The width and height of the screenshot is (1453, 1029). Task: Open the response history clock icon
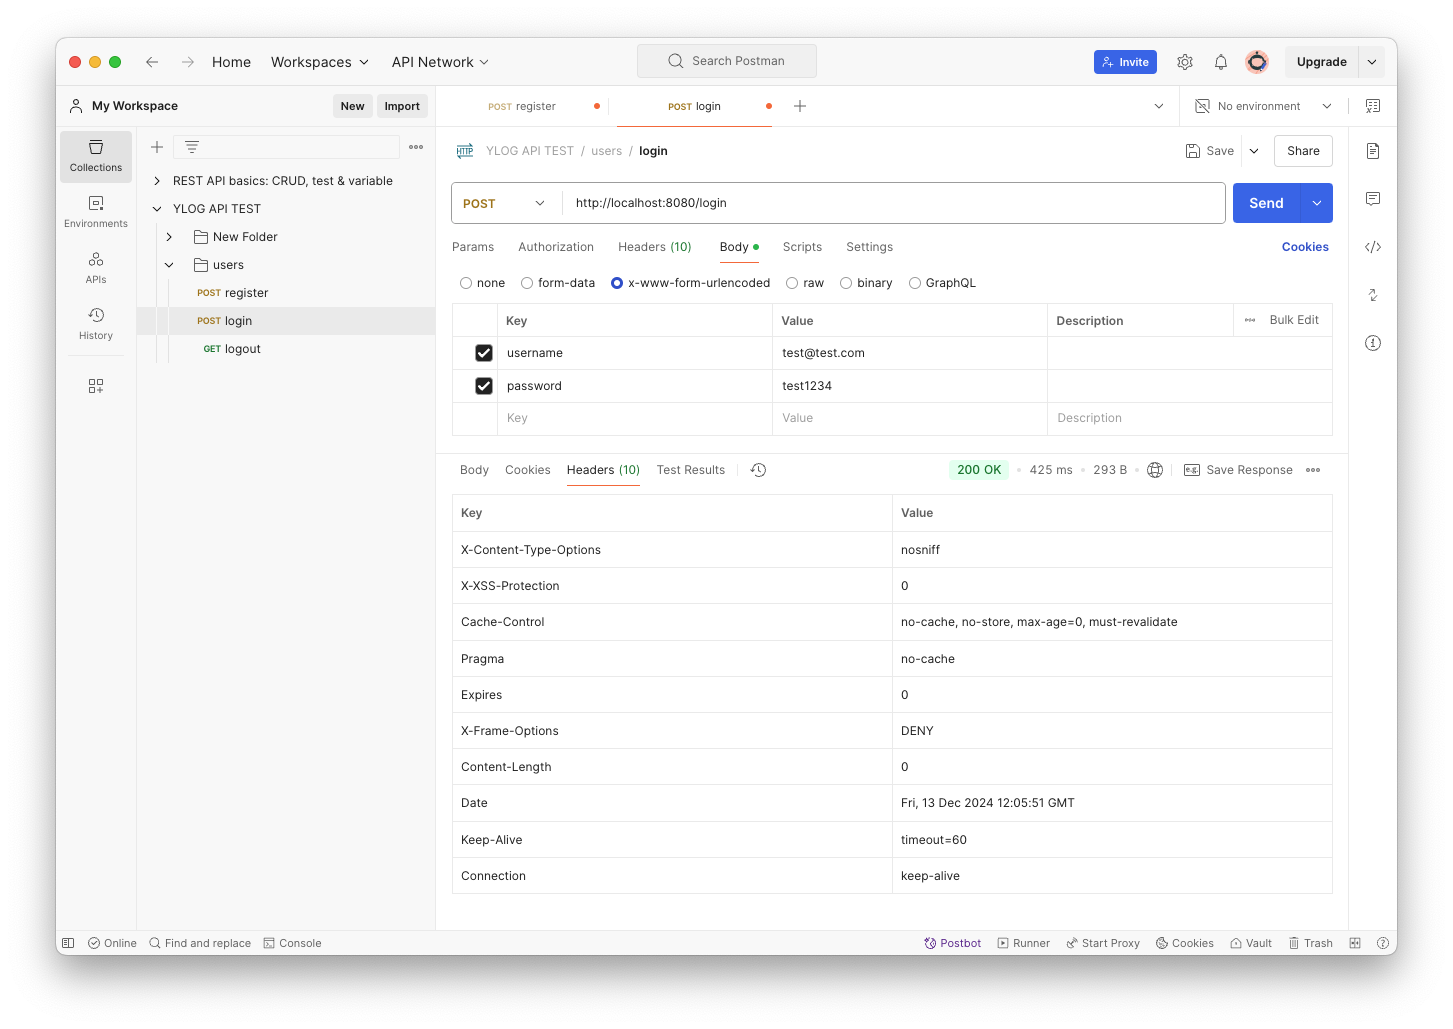759,470
